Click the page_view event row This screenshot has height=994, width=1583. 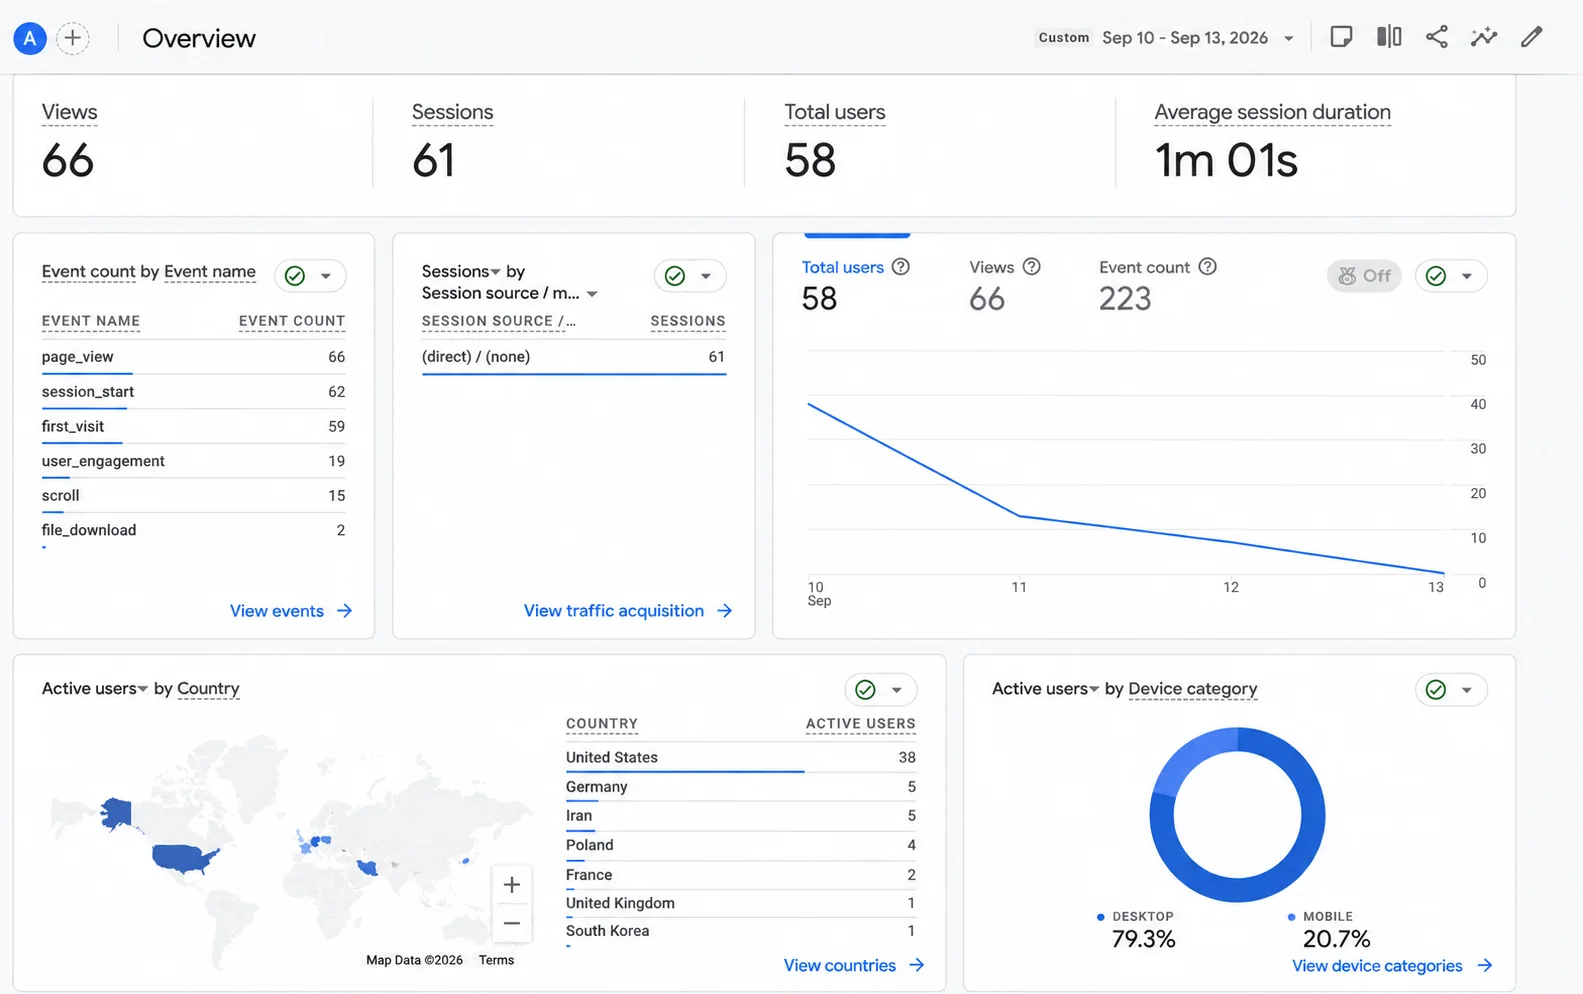click(193, 358)
